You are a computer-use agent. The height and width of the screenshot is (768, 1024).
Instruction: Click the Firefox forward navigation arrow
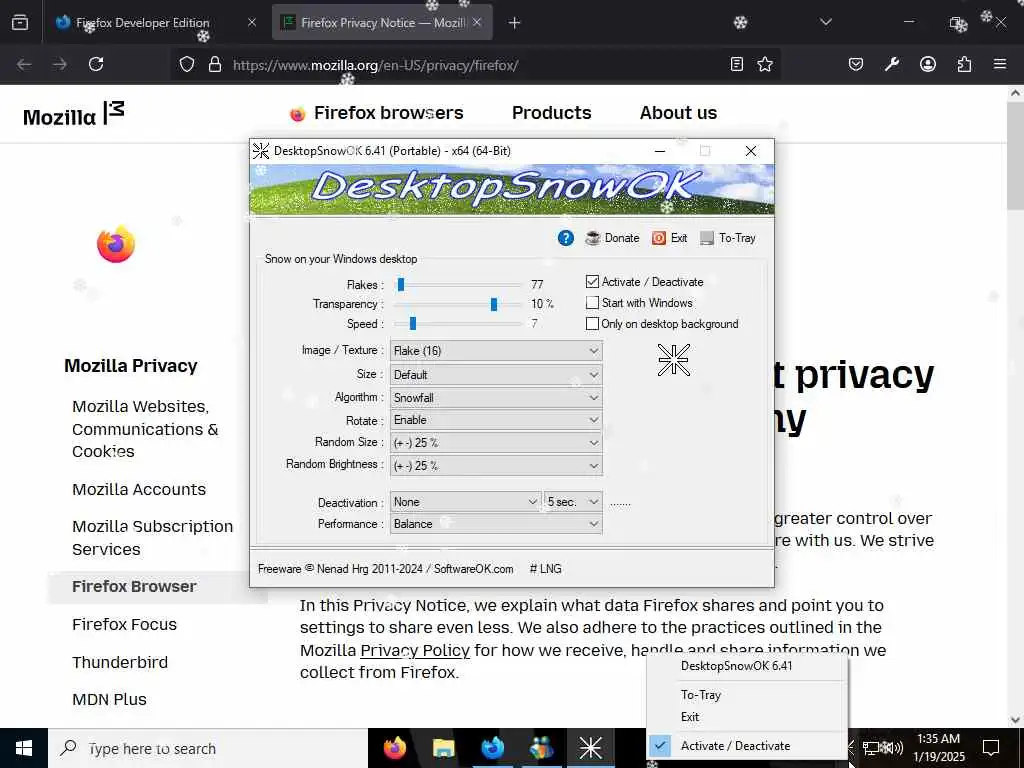pyautogui.click(x=59, y=64)
